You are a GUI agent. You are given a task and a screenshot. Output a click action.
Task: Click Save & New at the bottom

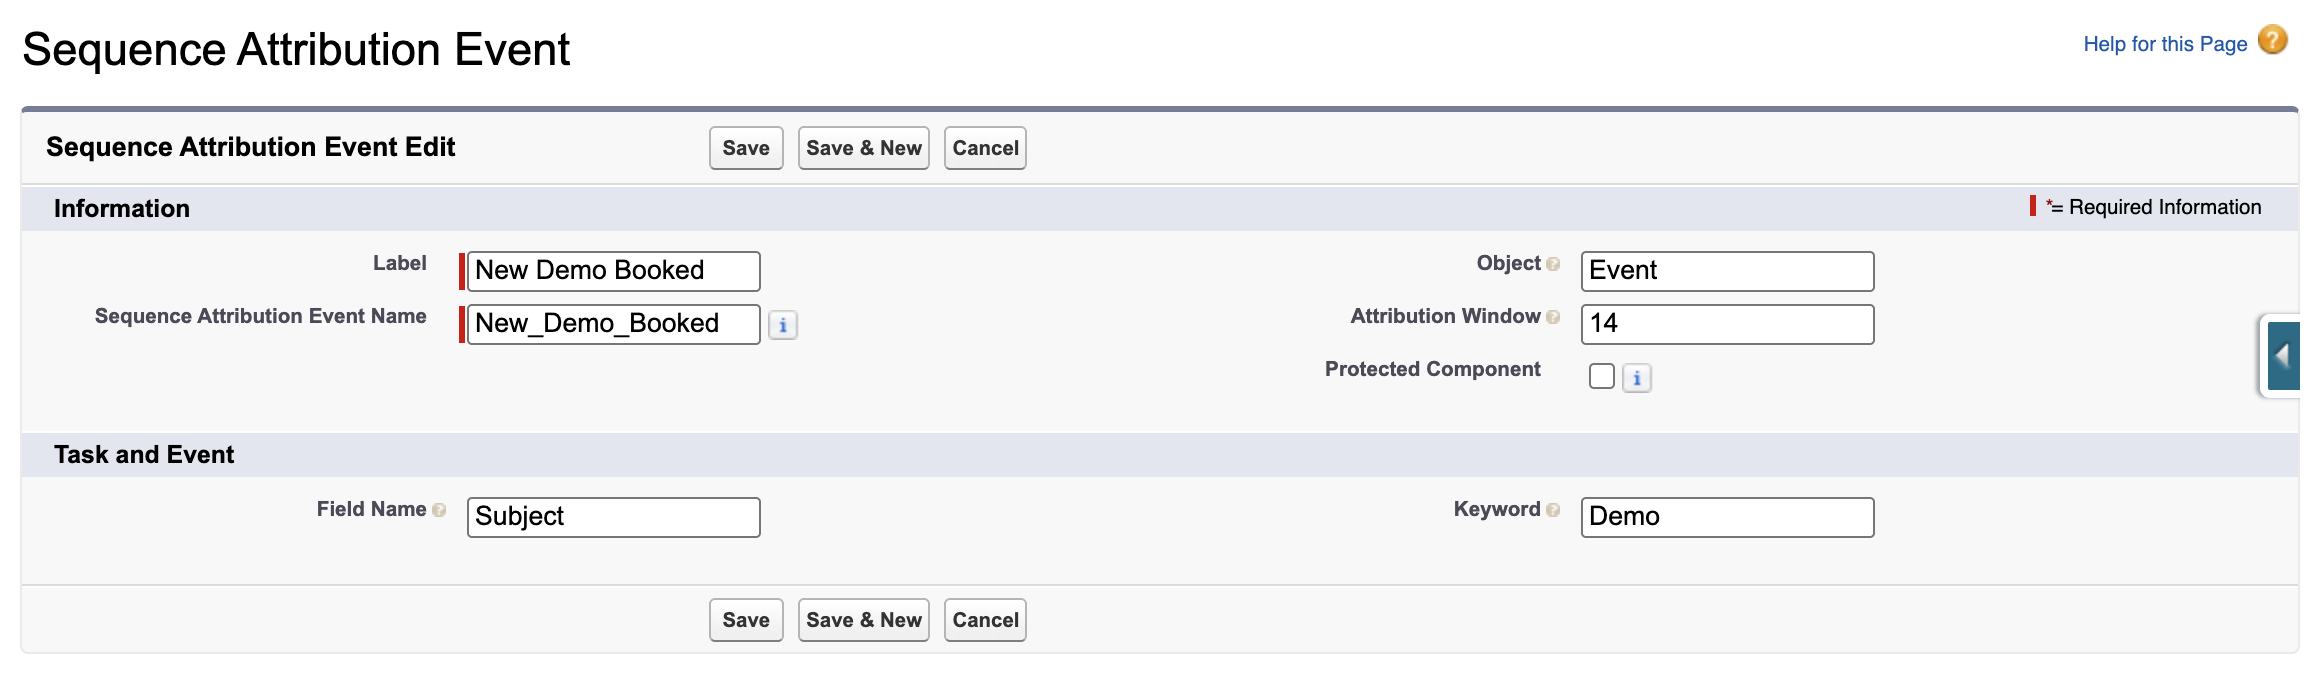pyautogui.click(x=863, y=619)
